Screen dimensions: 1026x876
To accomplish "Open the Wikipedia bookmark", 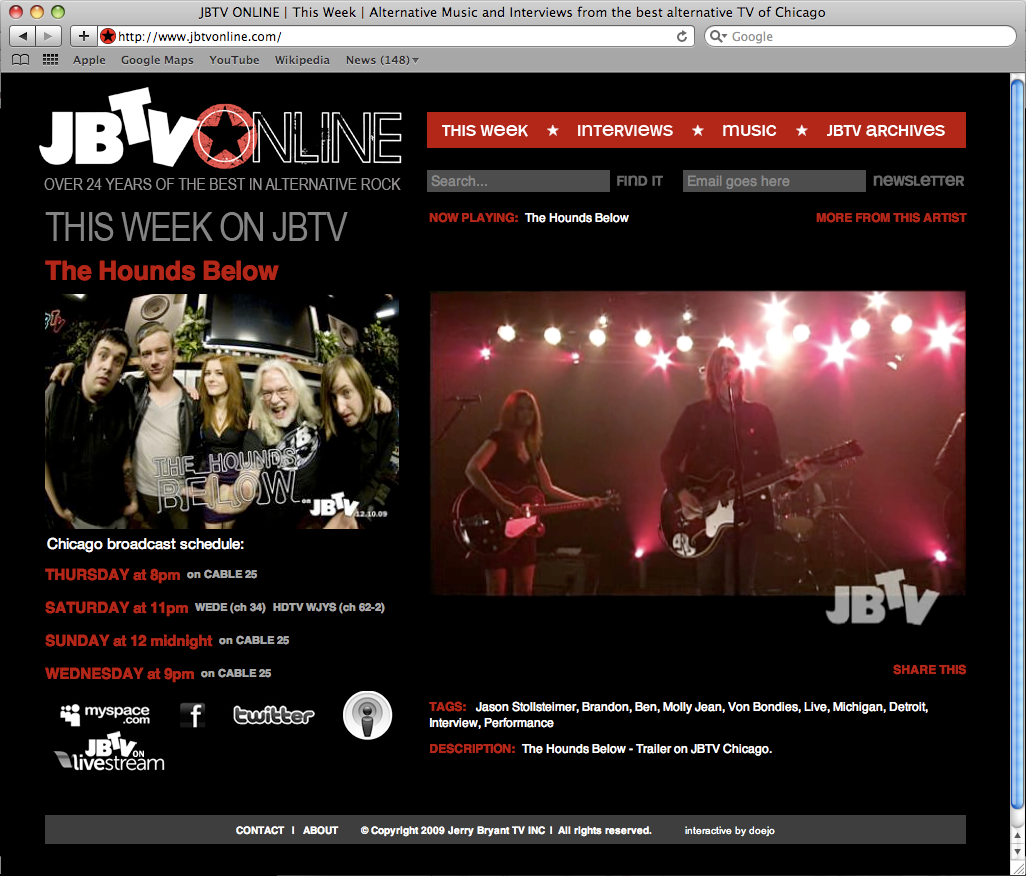I will [x=302, y=60].
